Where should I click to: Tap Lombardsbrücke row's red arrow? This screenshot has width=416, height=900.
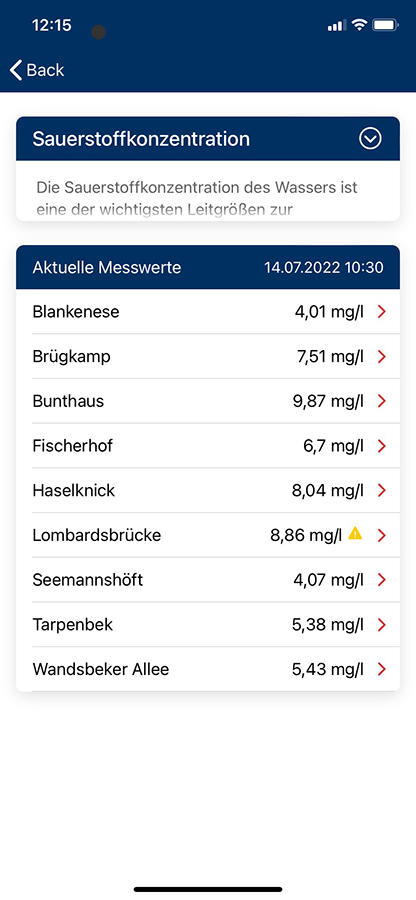382,536
